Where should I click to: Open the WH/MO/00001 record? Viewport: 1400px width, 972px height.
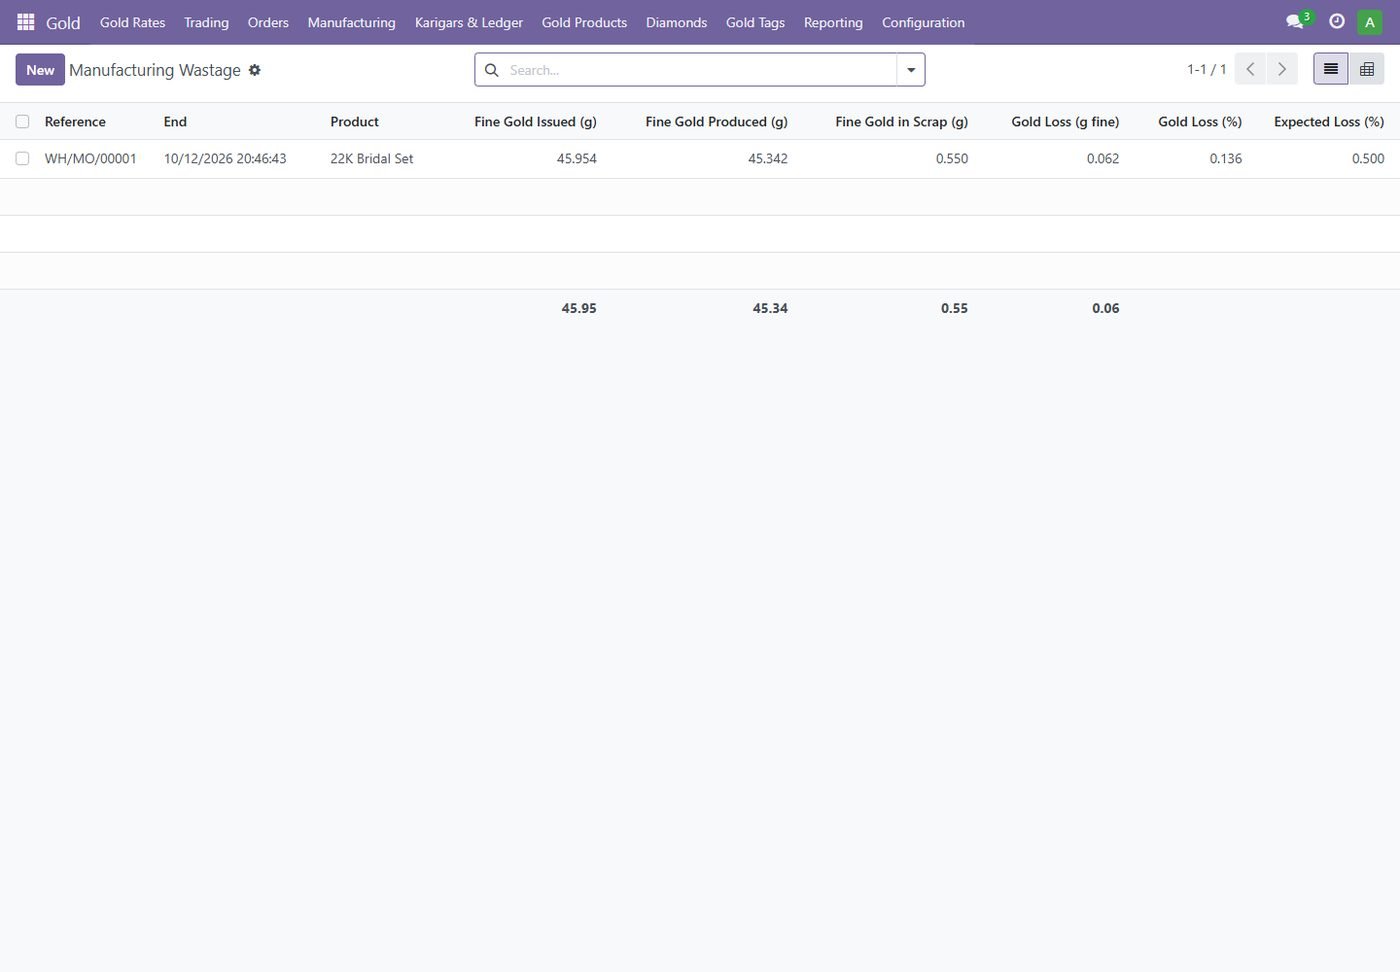pos(91,159)
